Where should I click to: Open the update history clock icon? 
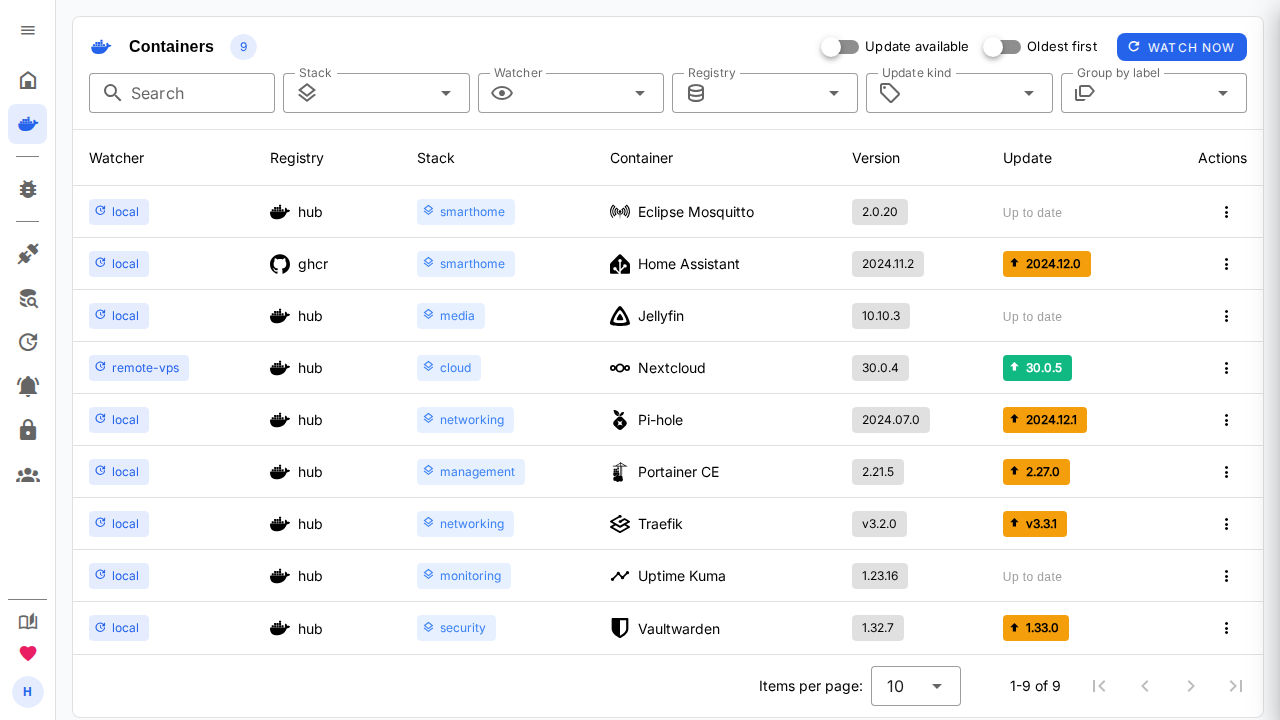[x=28, y=342]
